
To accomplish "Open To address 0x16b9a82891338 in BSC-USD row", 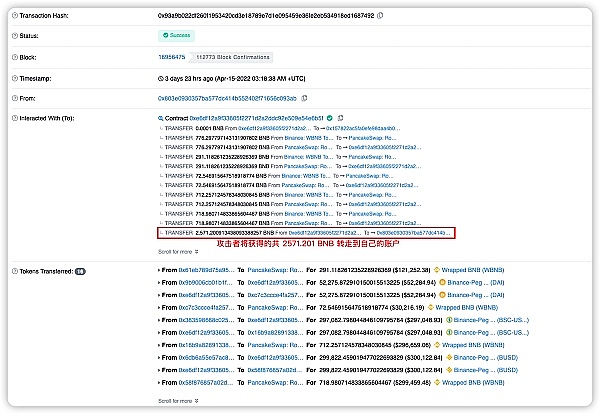I will coord(275,333).
